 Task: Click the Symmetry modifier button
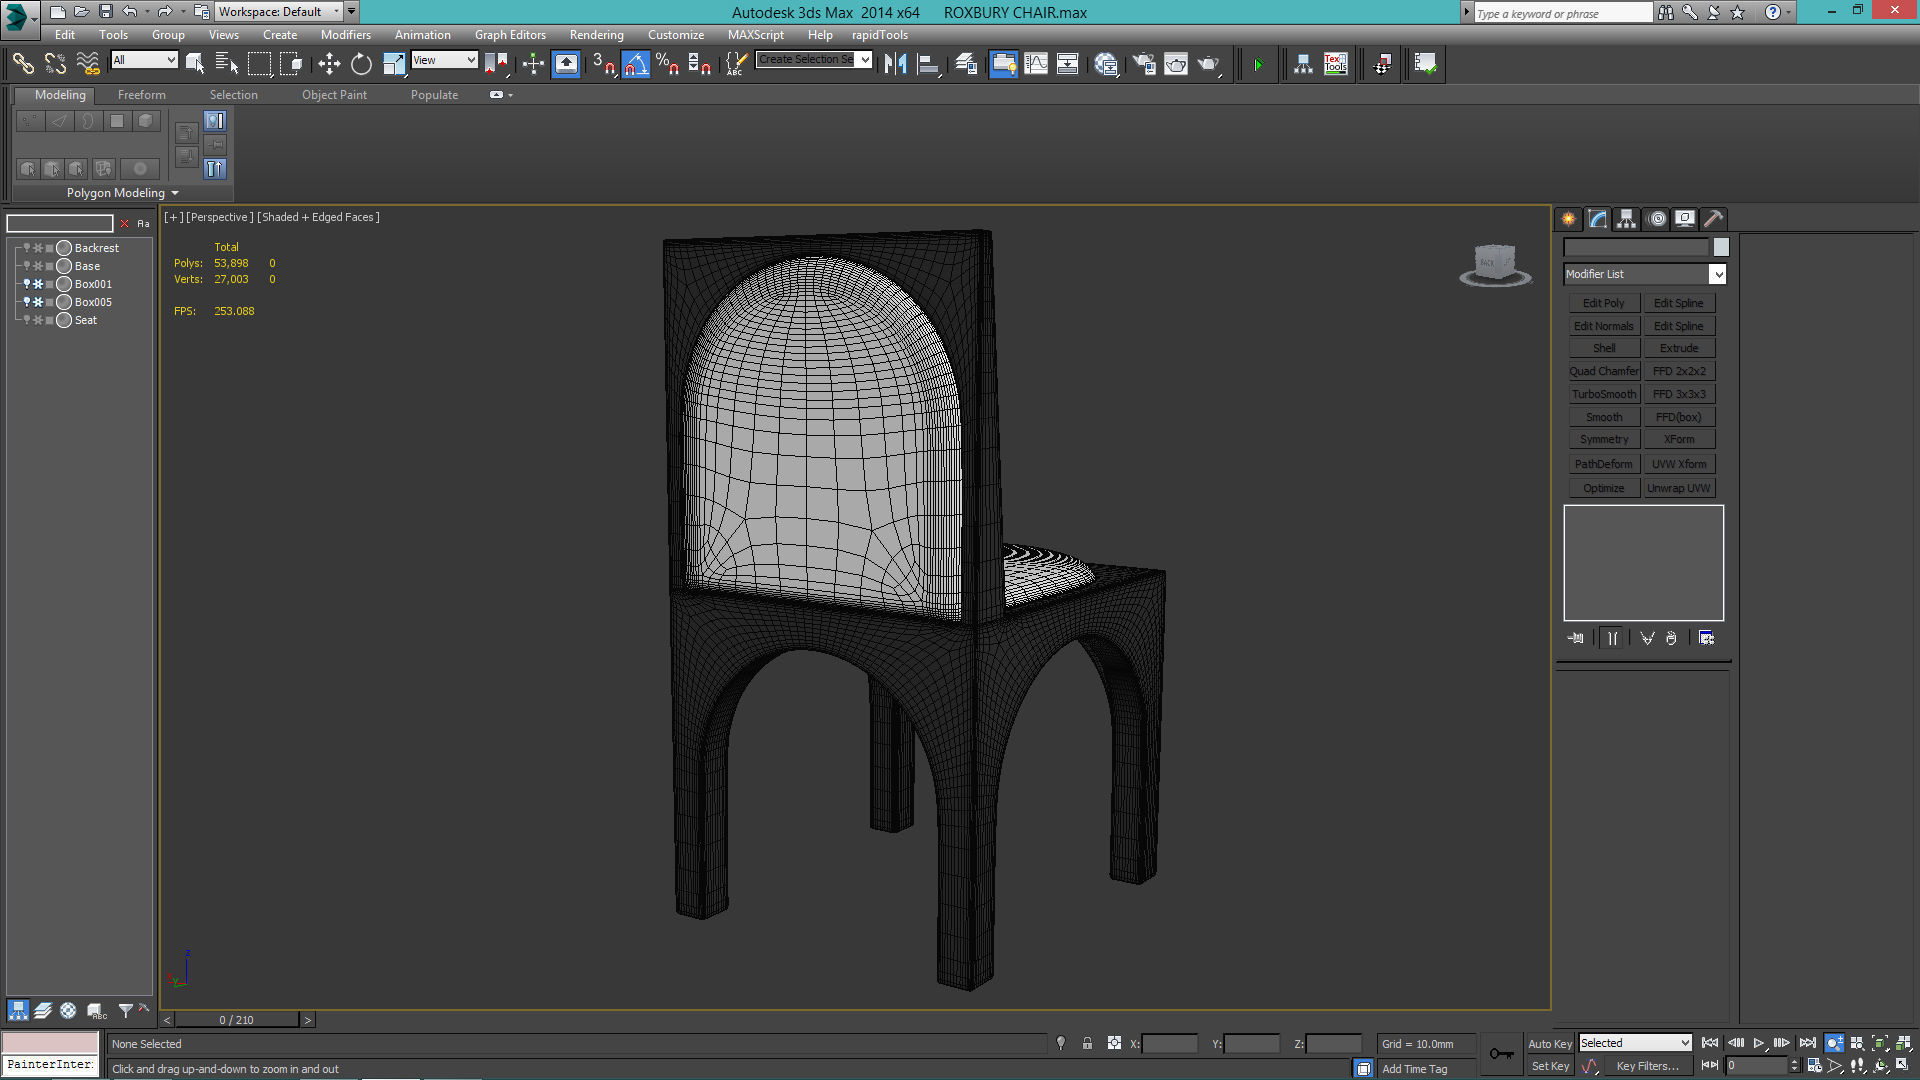click(x=1604, y=439)
